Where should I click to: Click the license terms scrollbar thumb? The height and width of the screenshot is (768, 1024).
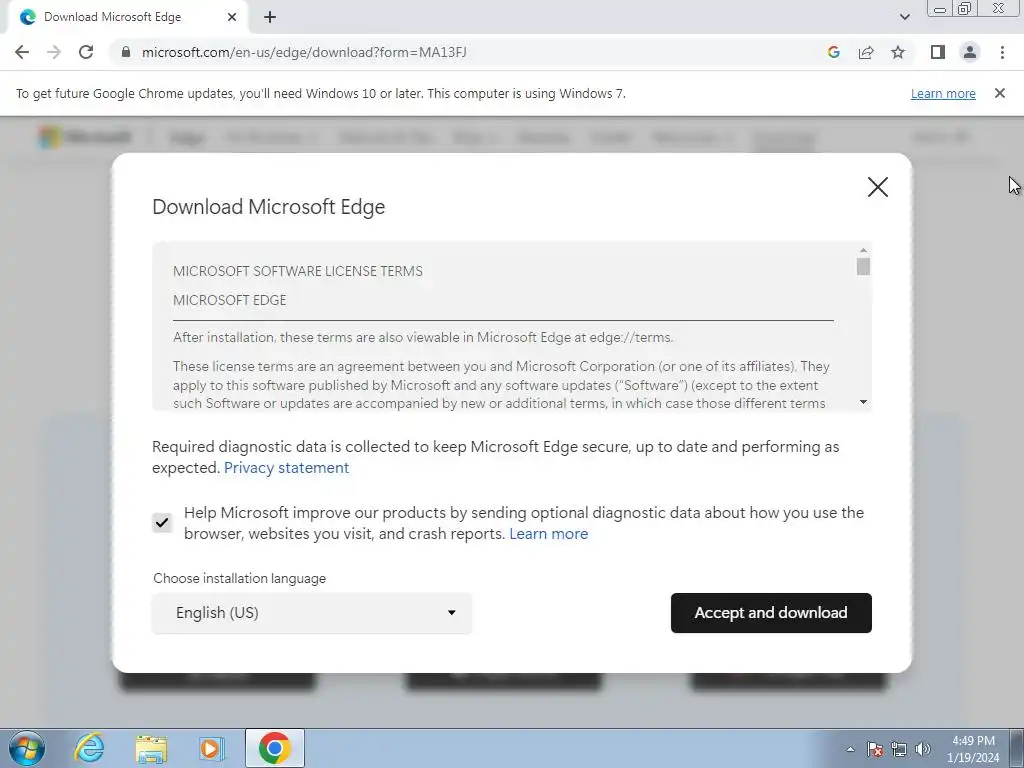(x=863, y=266)
